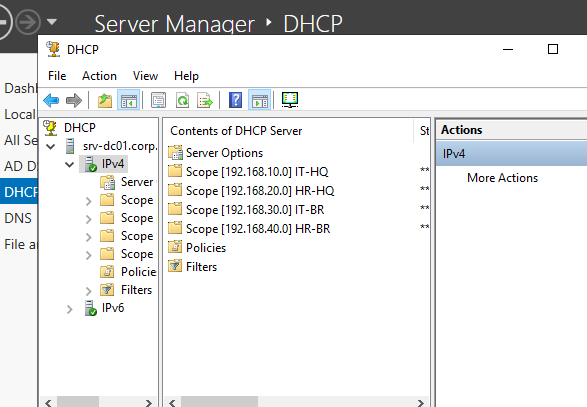Click right arrow of contents pane scrollbar
The width and height of the screenshot is (587, 407).
(421, 403)
